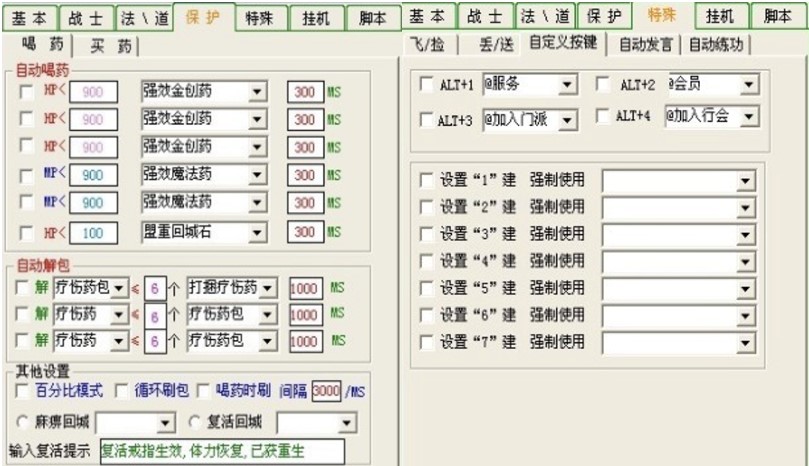
Task: Choose the 复活回城 radio button
Action: click(x=197, y=420)
